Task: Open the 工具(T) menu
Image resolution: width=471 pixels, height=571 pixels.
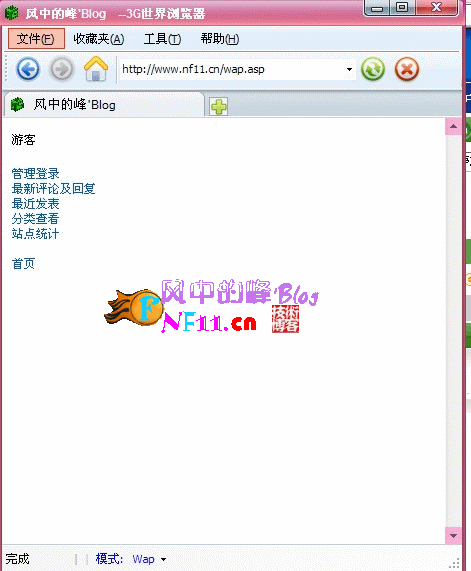Action: click(x=162, y=39)
